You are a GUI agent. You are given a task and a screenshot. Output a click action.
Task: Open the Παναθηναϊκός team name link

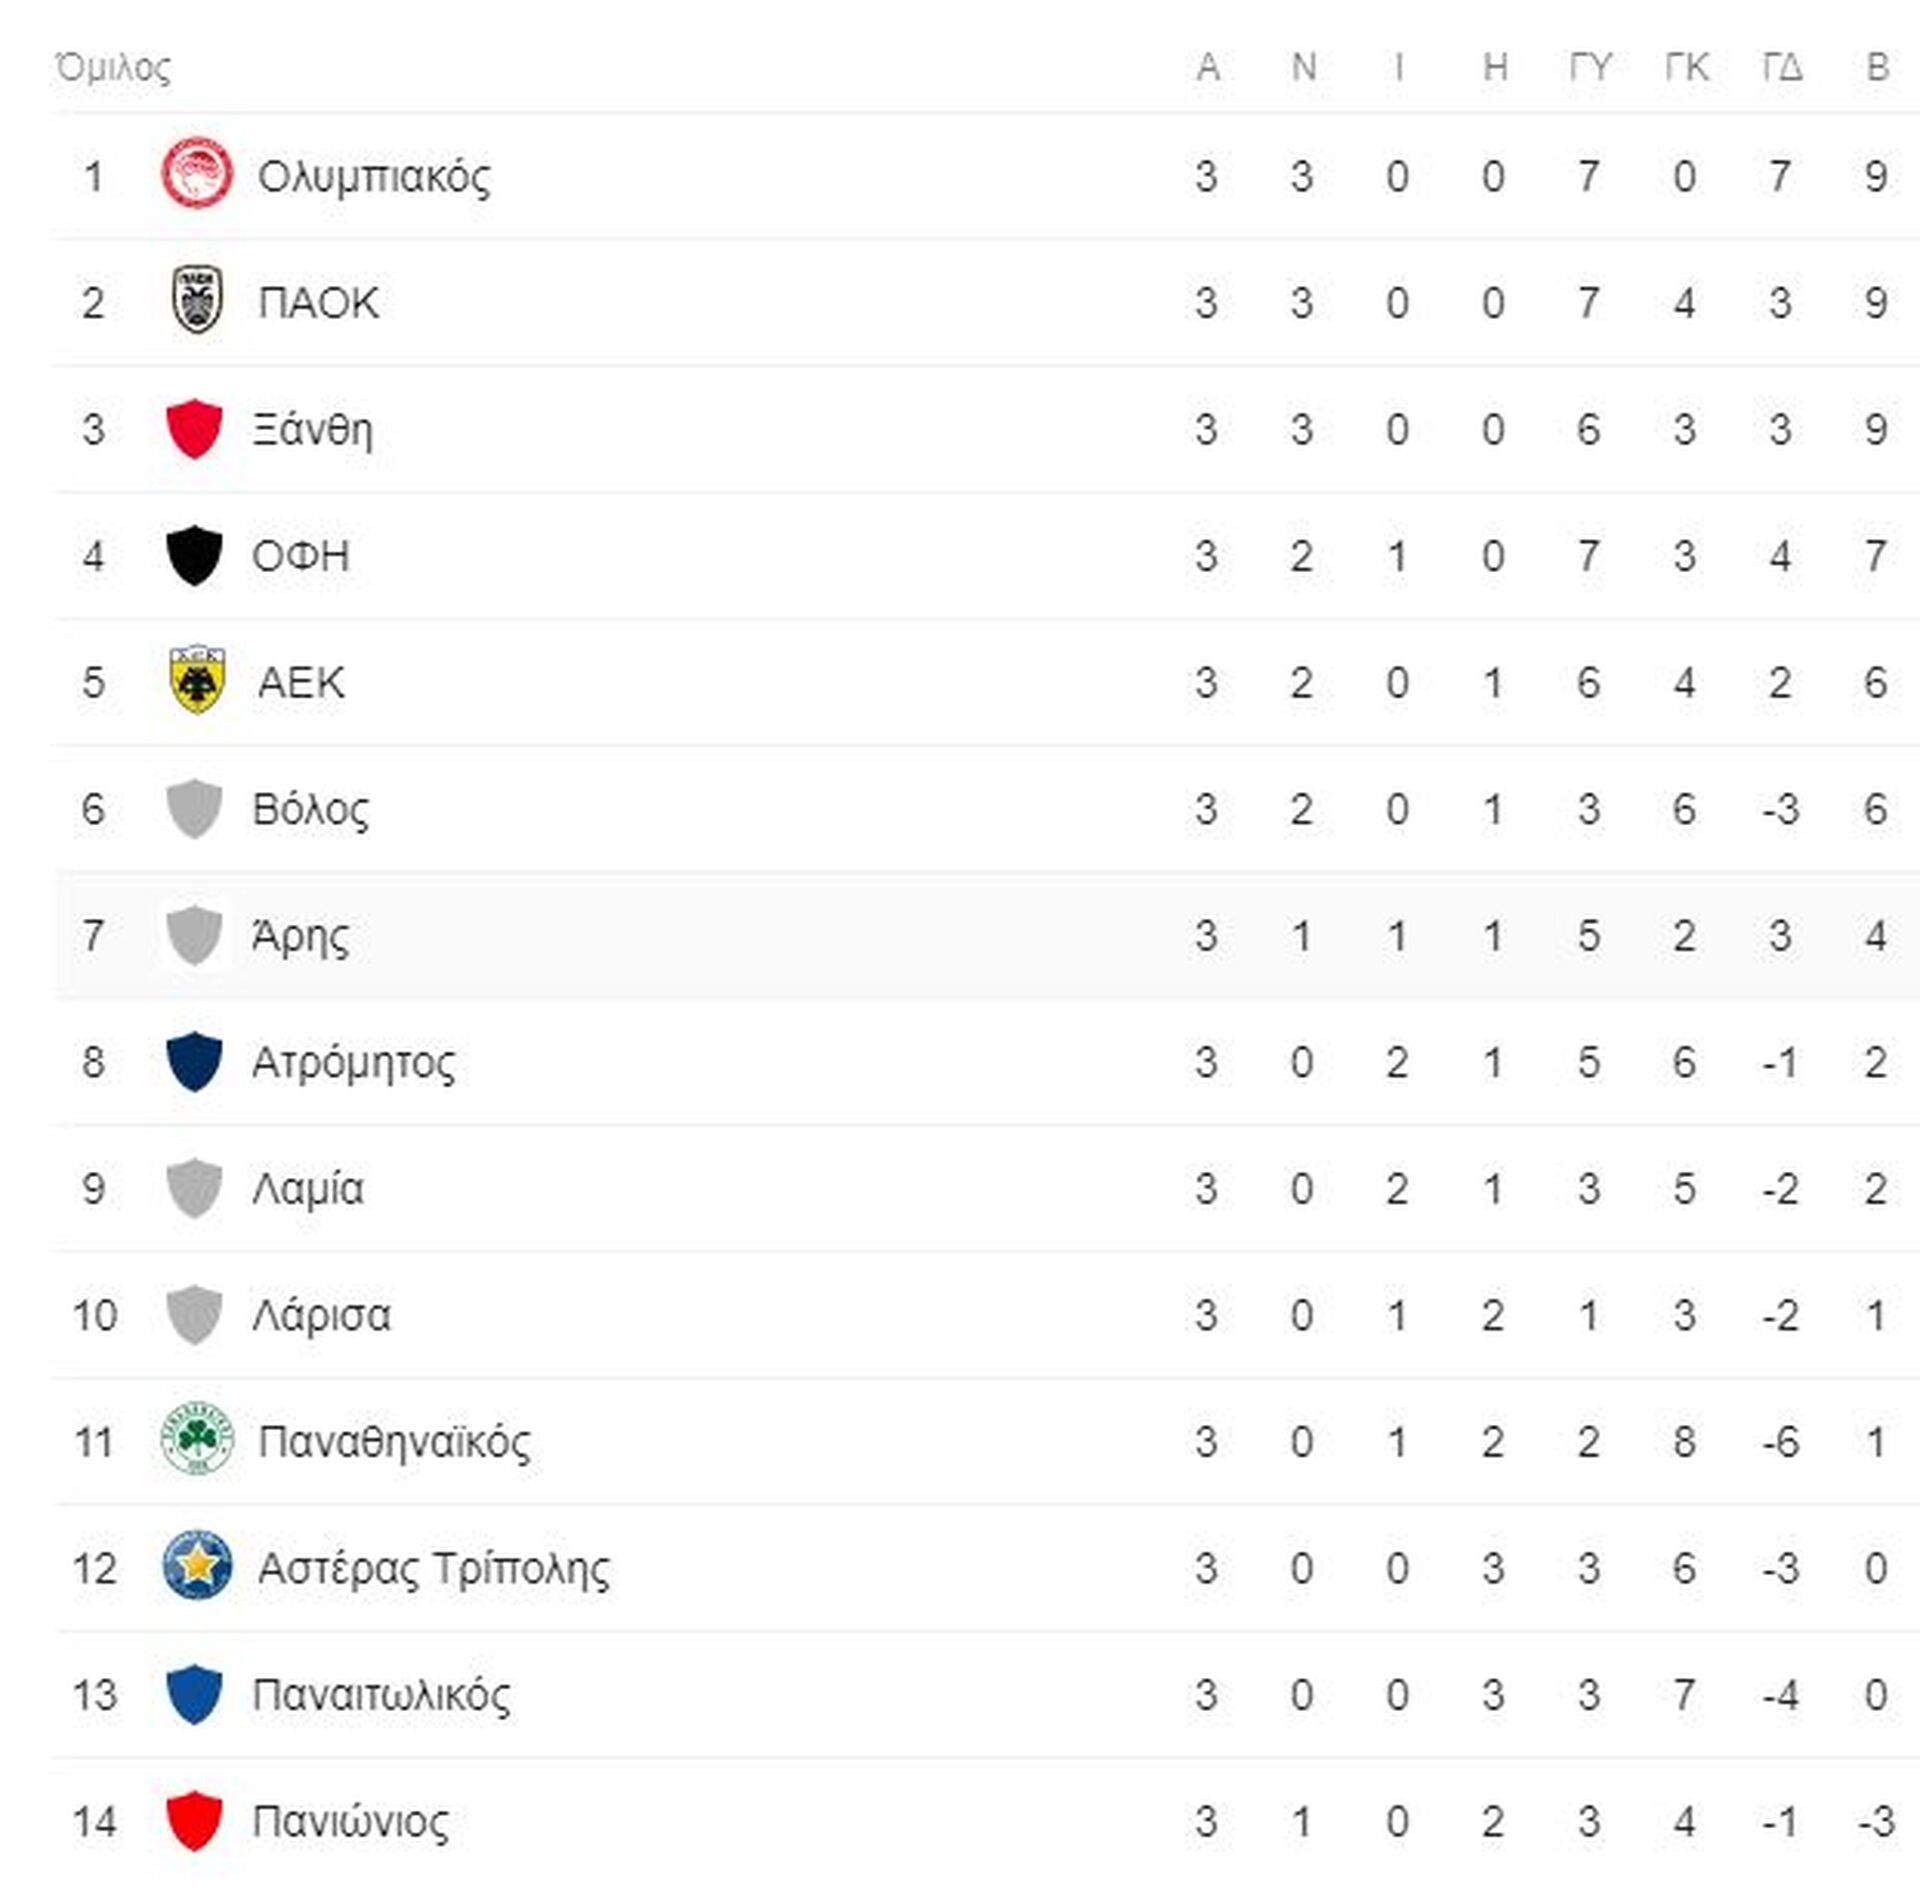click(x=394, y=1442)
